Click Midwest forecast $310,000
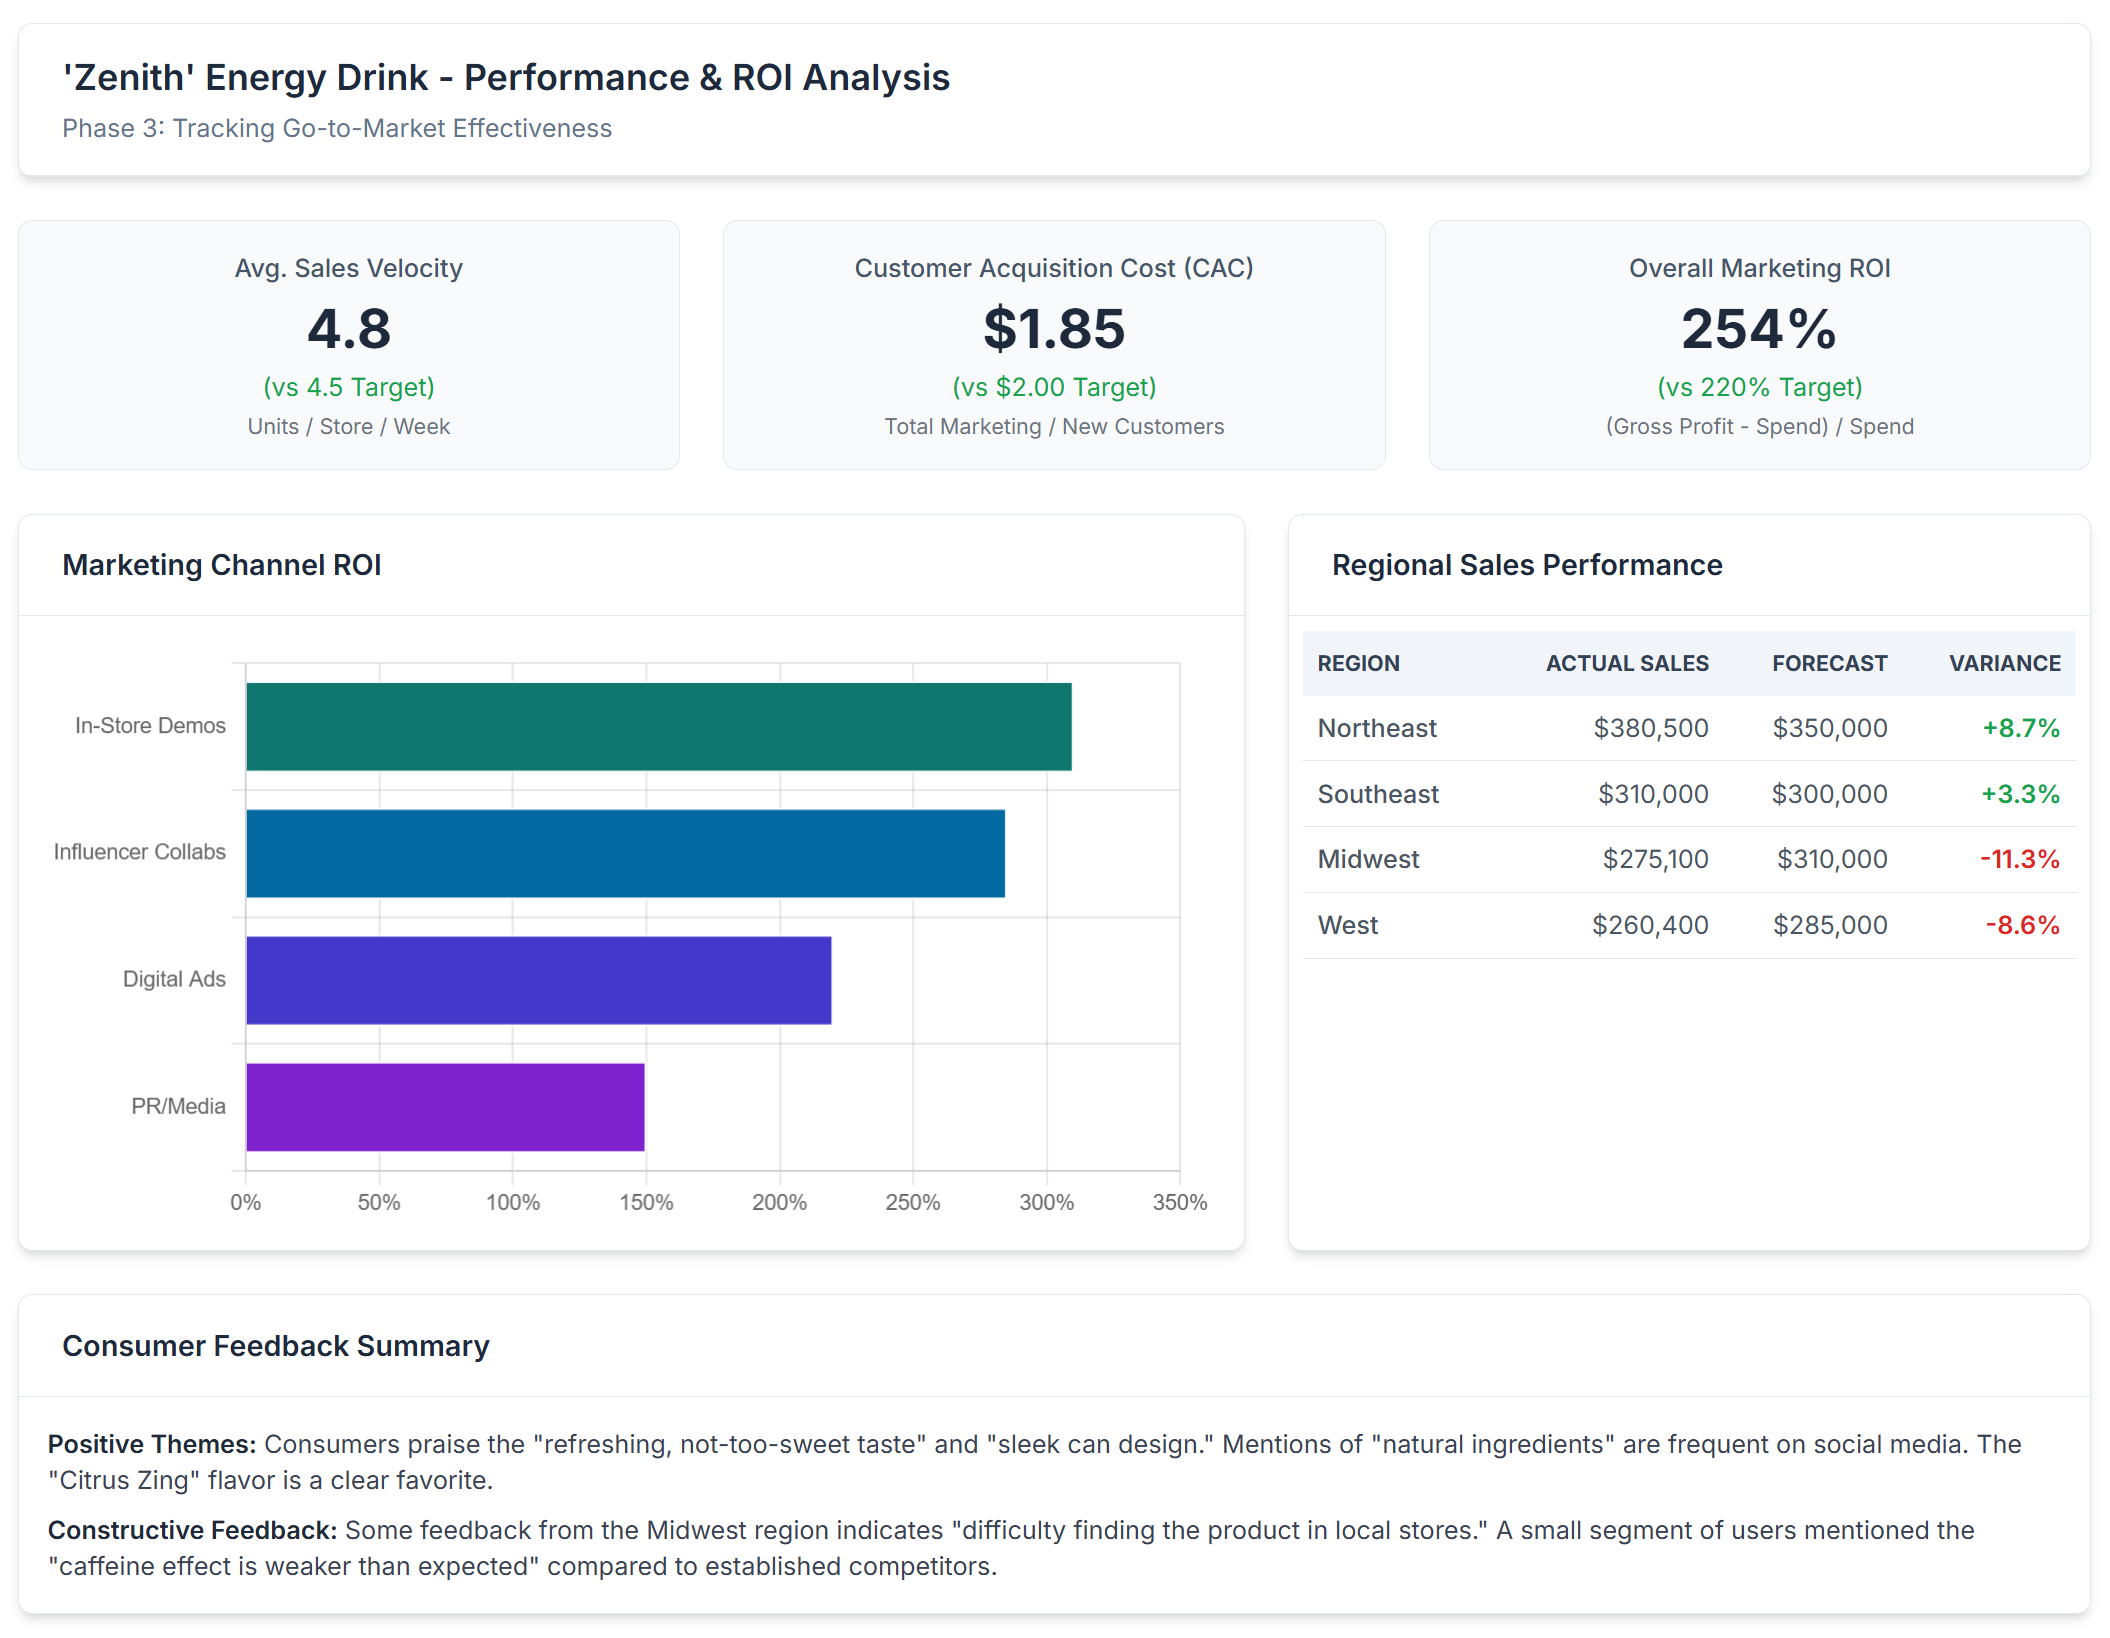 (1832, 859)
